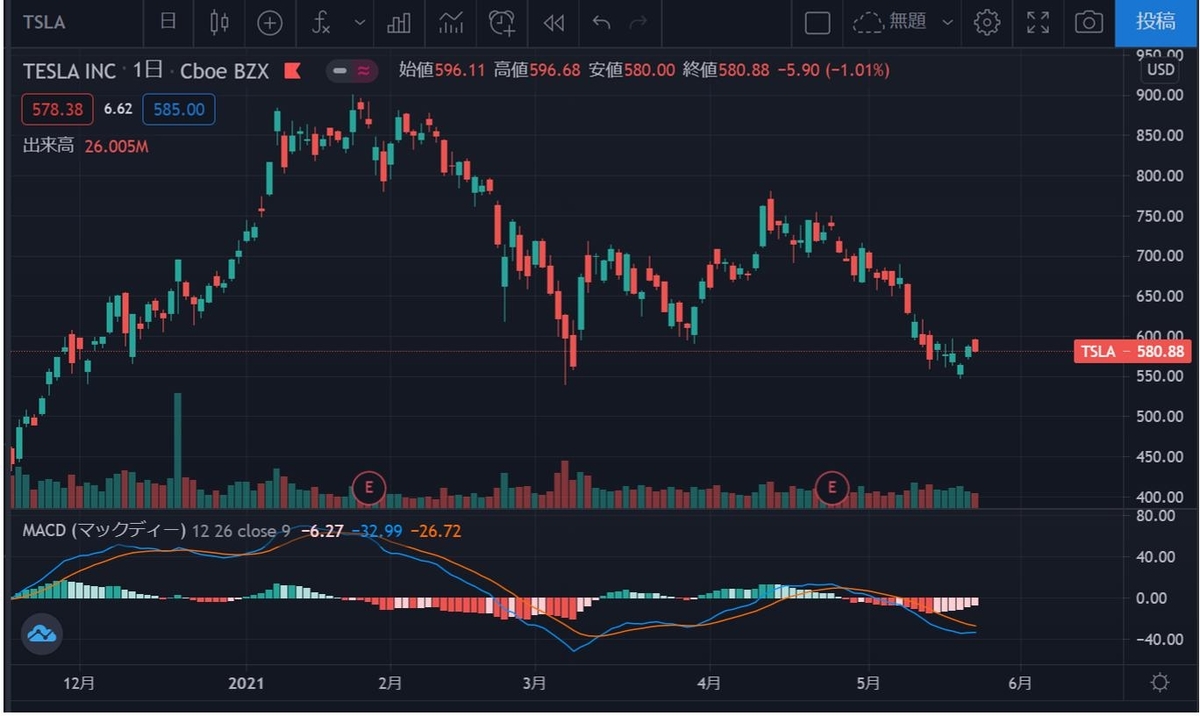Click the -26.72 signal line value

436,530
